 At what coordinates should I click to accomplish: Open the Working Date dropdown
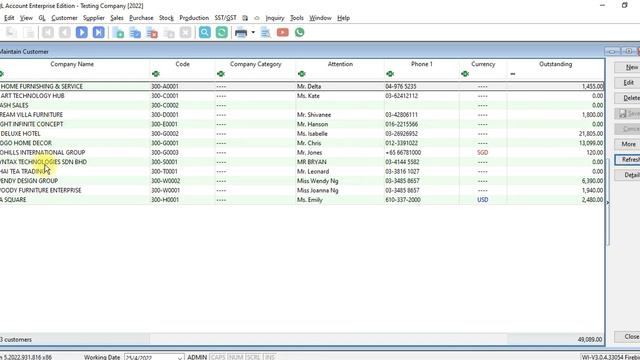(180, 358)
